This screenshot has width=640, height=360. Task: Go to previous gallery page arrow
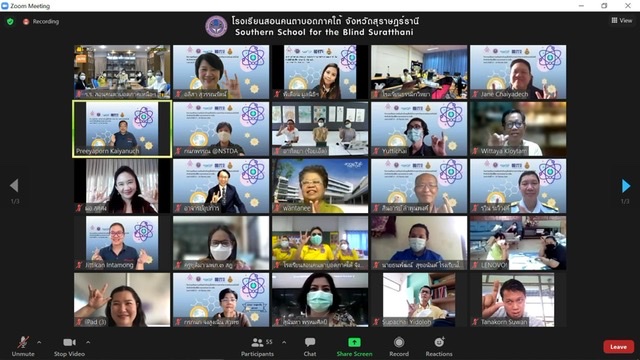14,186
